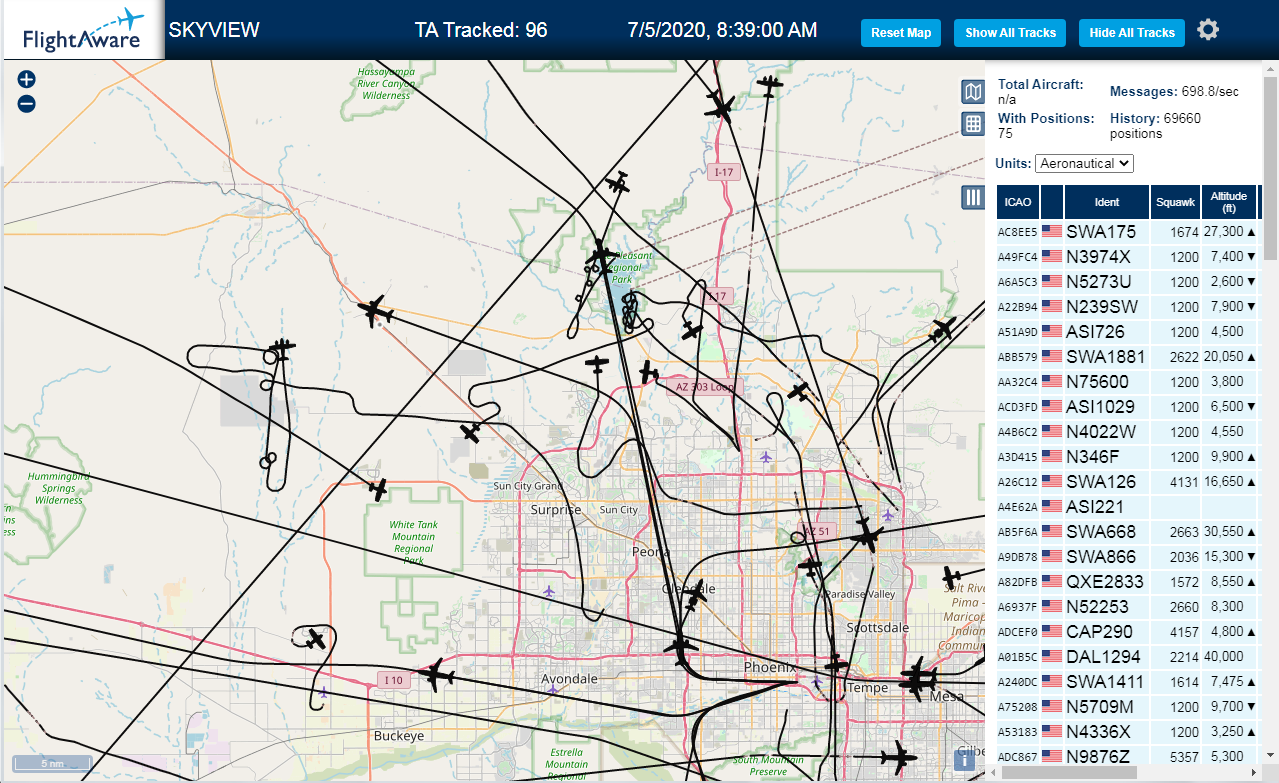Click the FlightAware logo

pyautogui.click(x=83, y=31)
